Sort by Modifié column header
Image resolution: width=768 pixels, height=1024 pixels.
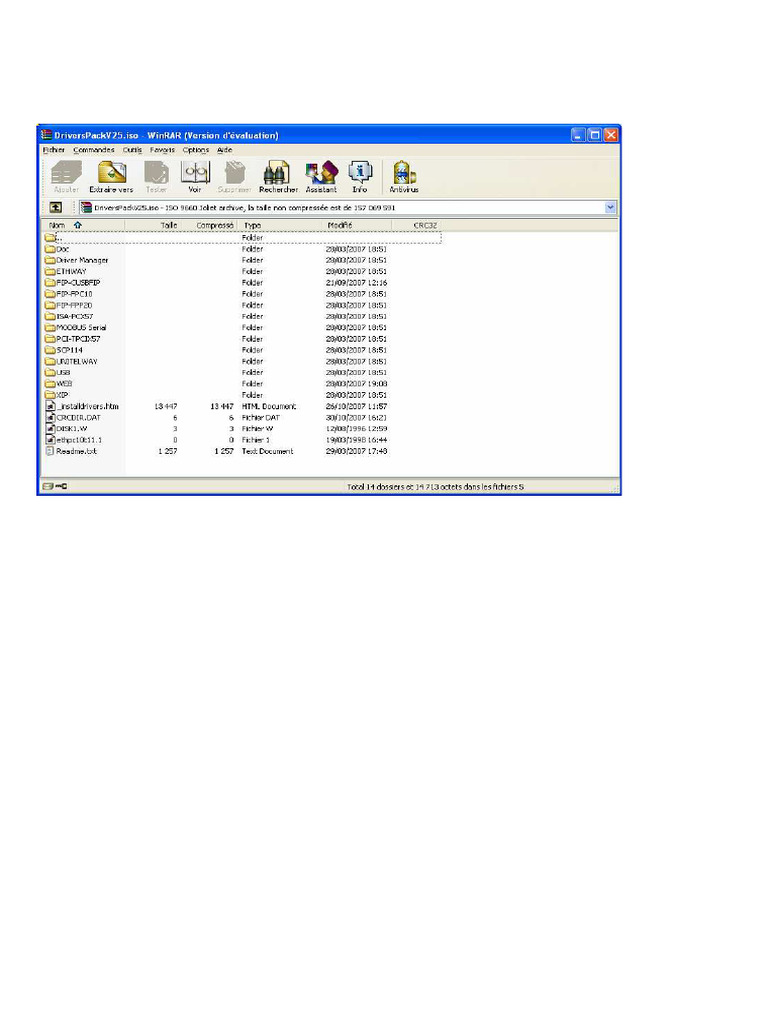[x=358, y=225]
